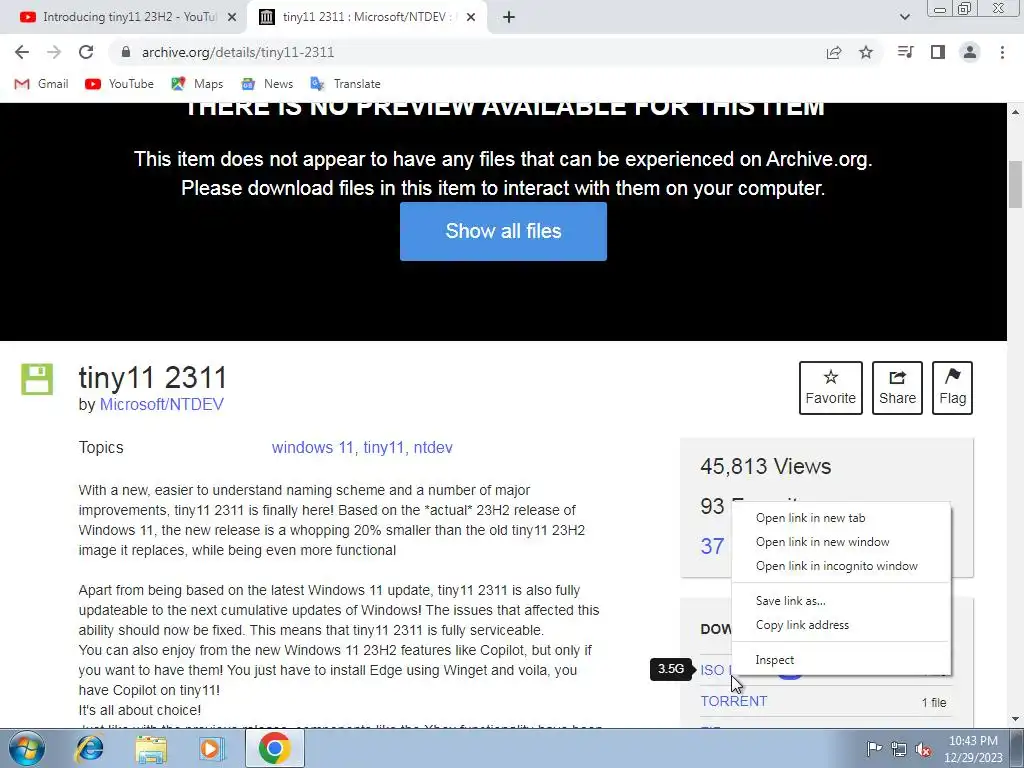Open media controls icon in toolbar
1024x768 pixels.
click(905, 52)
